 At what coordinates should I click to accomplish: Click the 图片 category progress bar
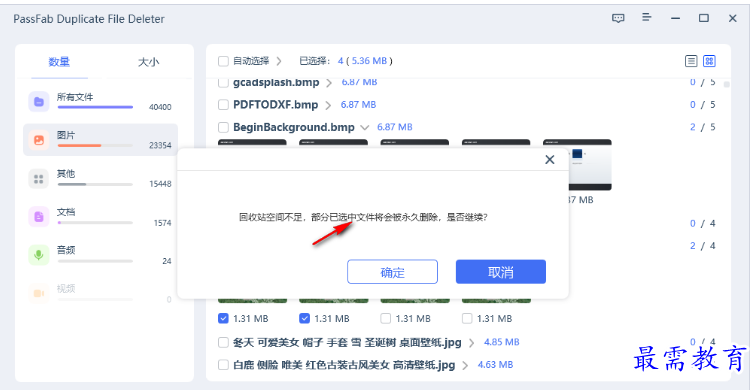pyautogui.click(x=95, y=145)
